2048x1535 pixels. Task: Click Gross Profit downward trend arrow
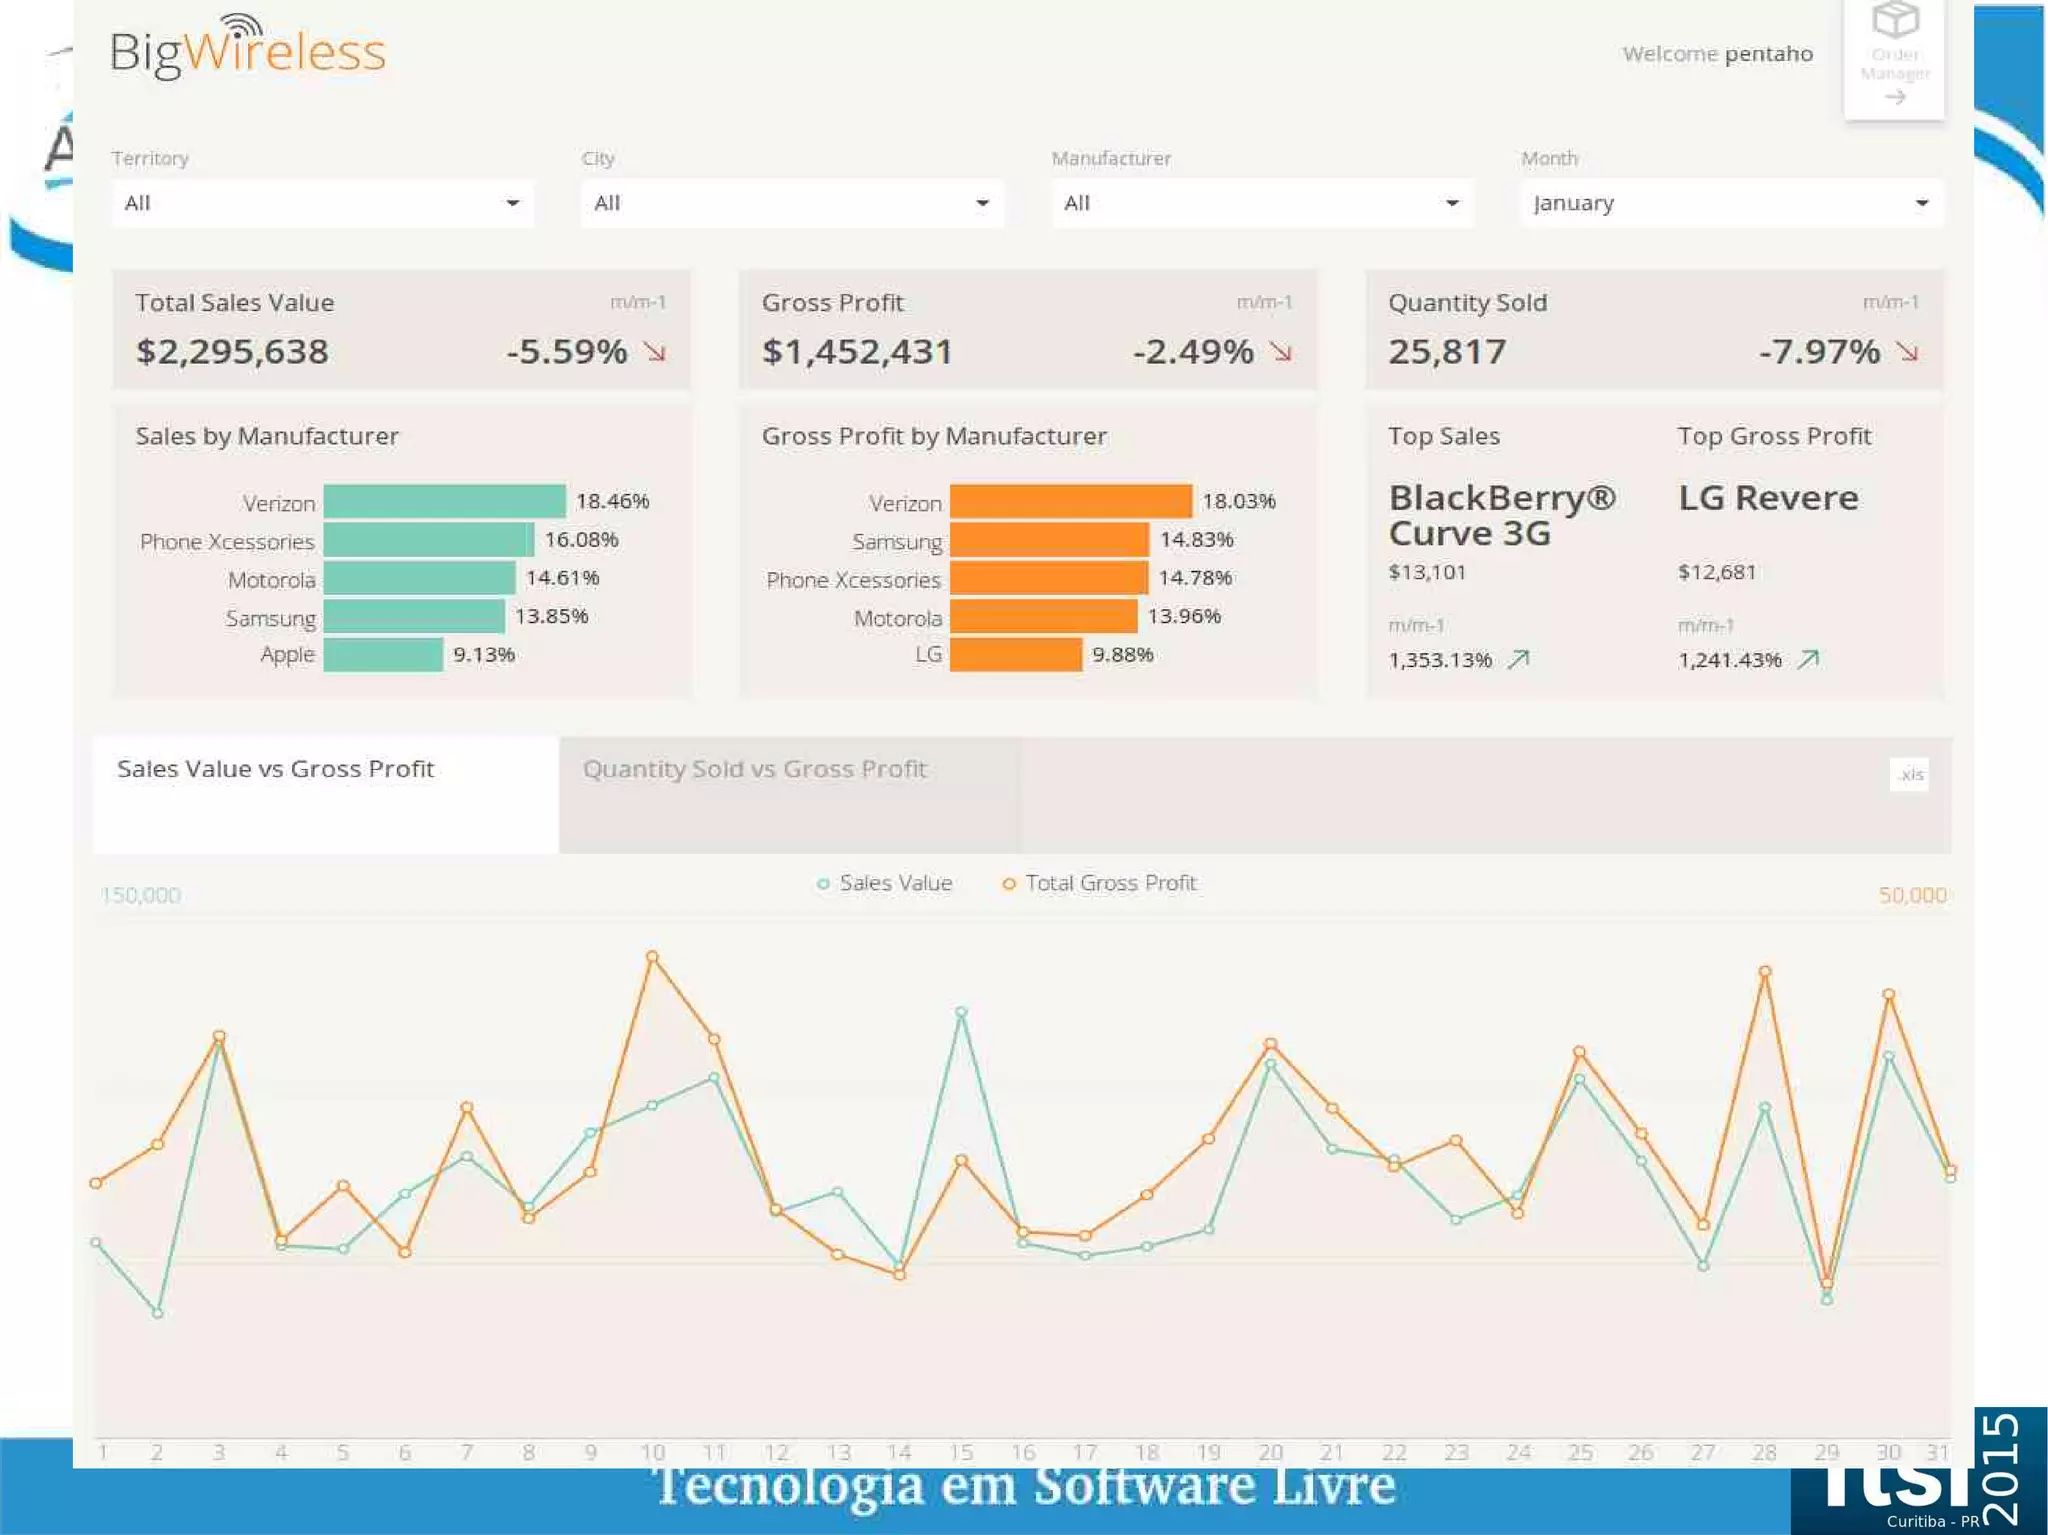(1281, 351)
